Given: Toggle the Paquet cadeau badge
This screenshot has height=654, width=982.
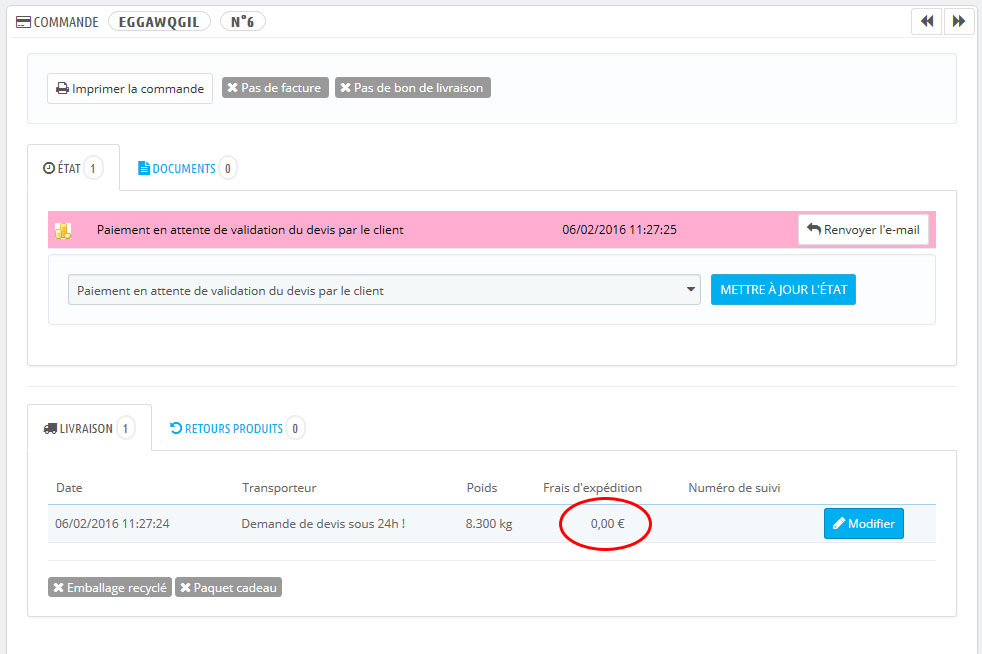Looking at the screenshot, I should [x=229, y=588].
